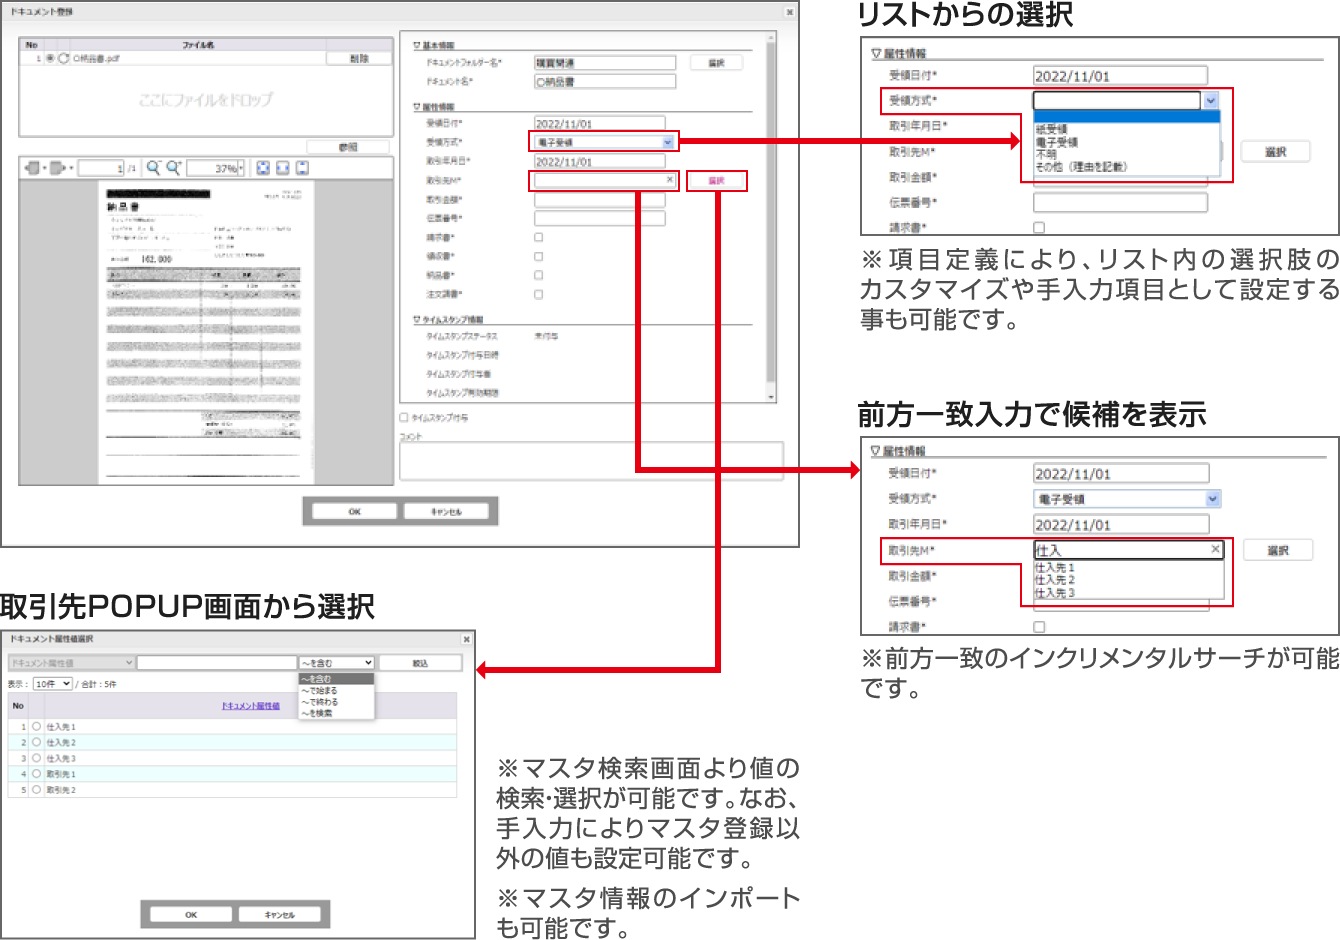Clear the 取引先M field using the × icon
1340x940 pixels.
(670, 180)
